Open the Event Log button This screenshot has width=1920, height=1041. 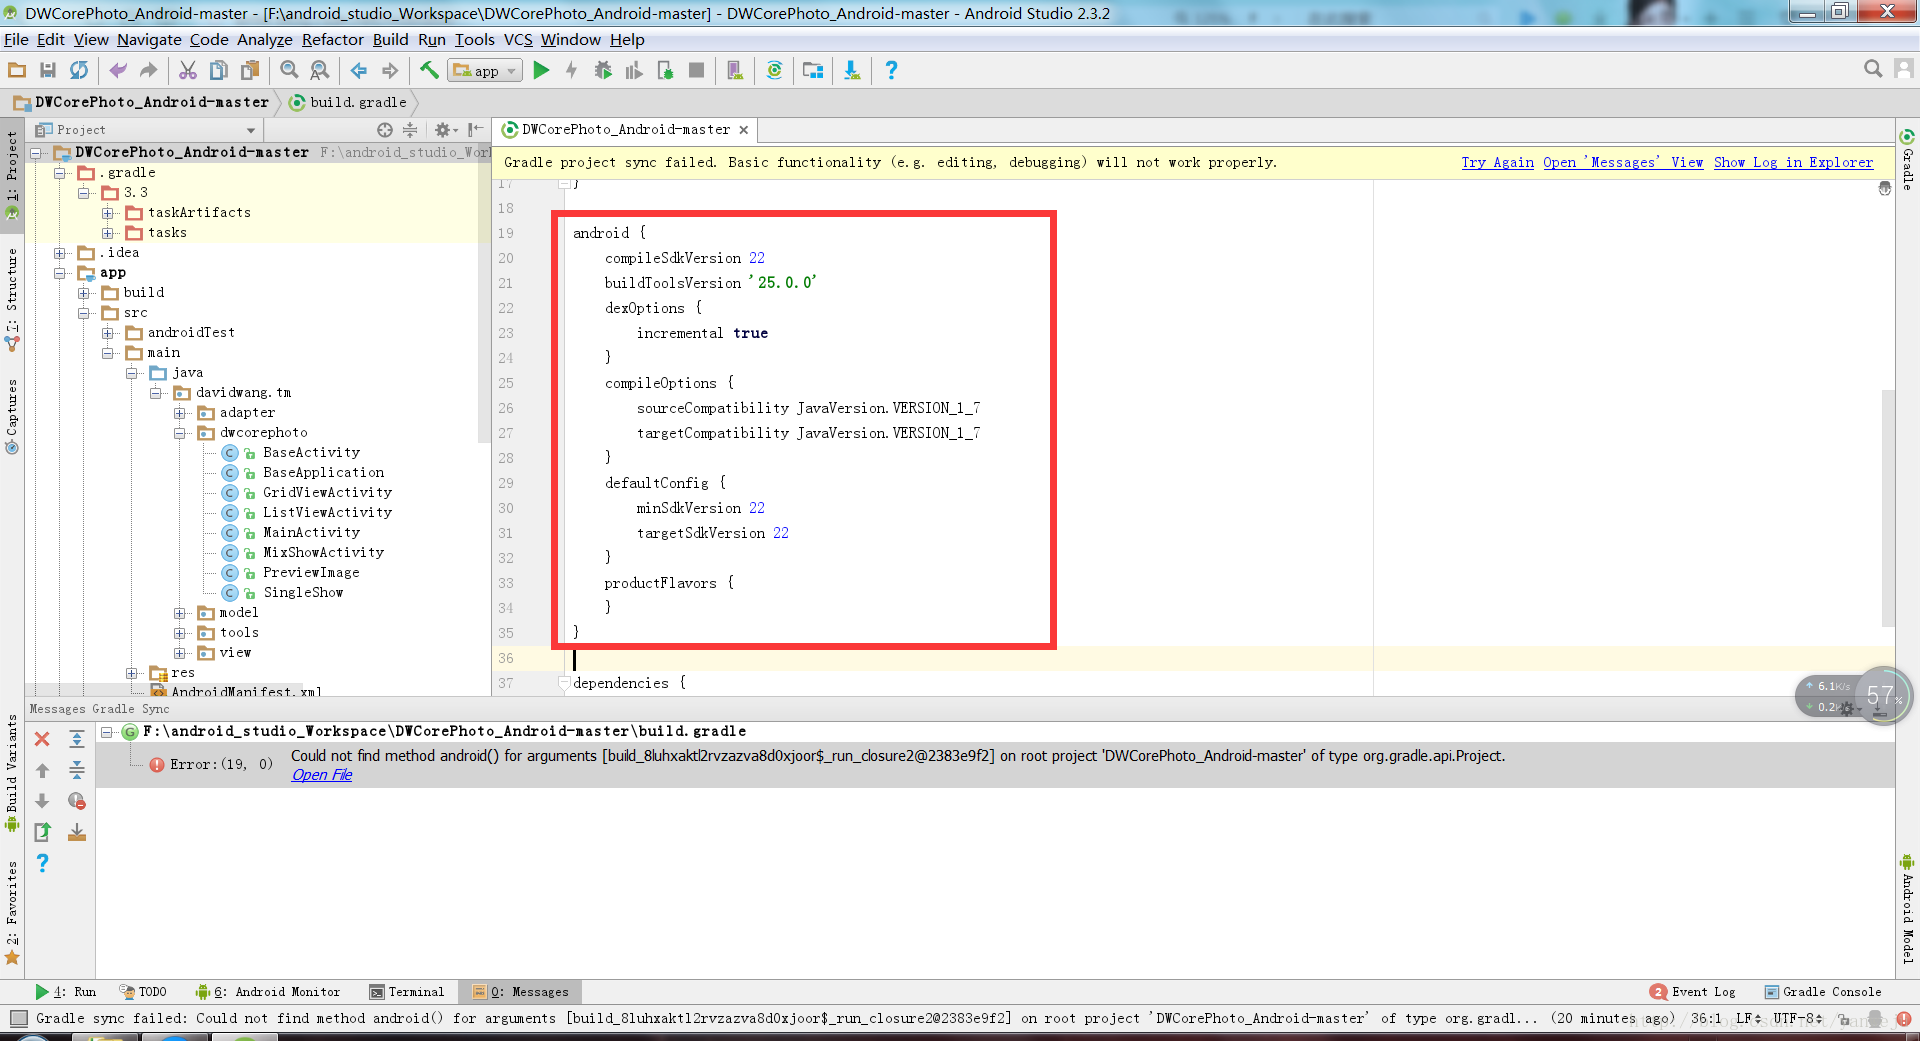[x=1693, y=992]
